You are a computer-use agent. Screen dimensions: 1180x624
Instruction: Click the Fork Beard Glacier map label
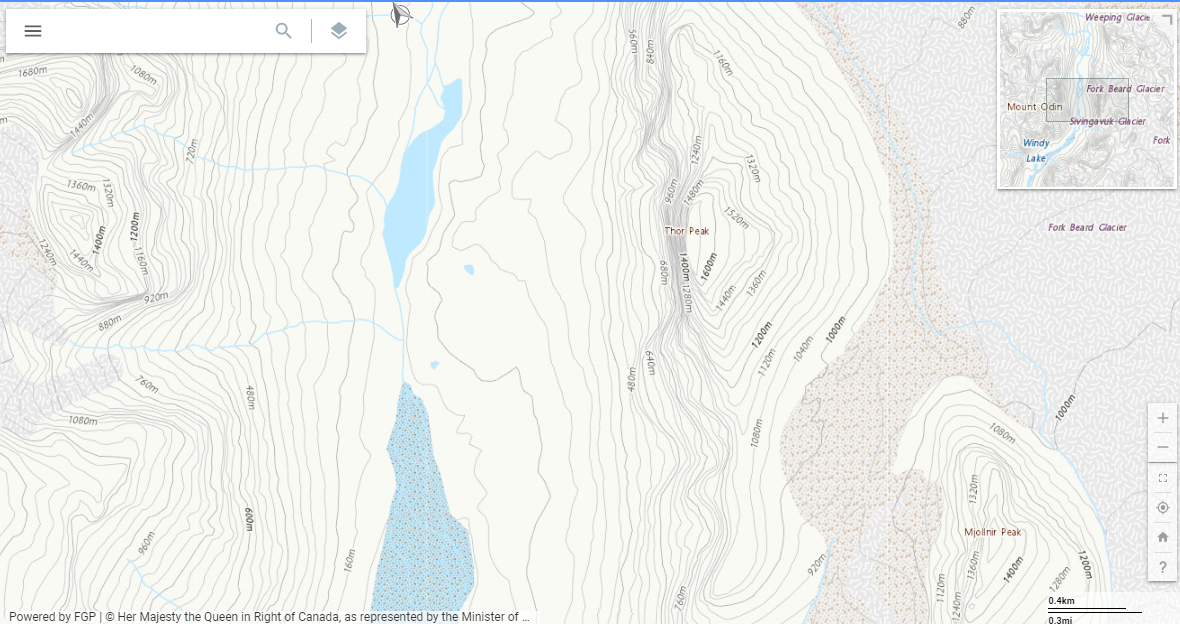pyautogui.click(x=1087, y=227)
